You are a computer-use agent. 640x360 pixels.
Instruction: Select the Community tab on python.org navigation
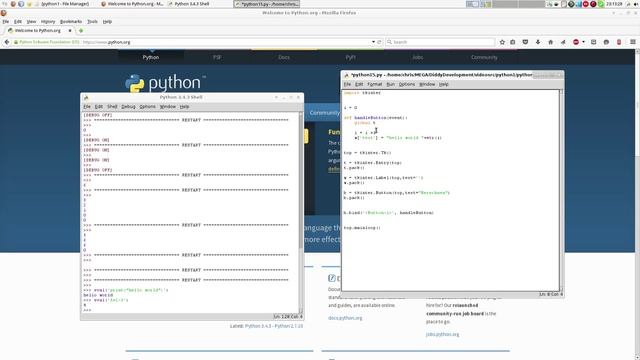click(x=484, y=57)
